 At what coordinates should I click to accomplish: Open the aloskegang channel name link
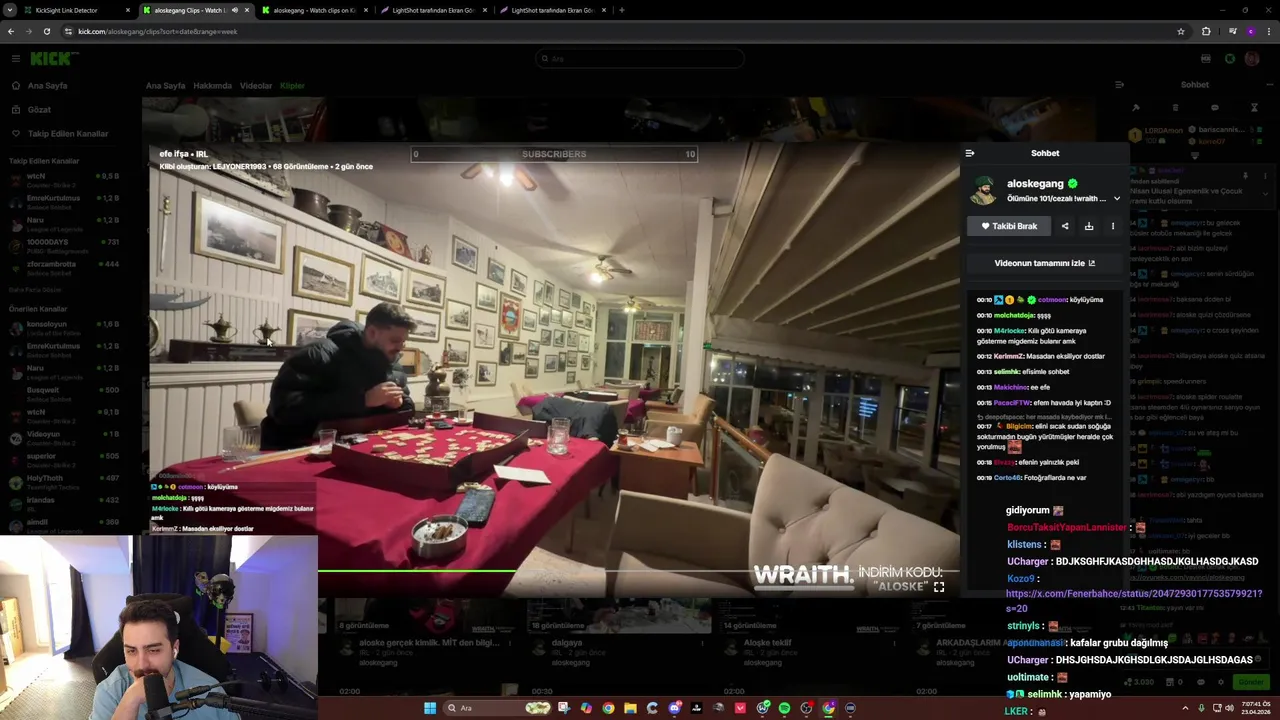click(1035, 184)
